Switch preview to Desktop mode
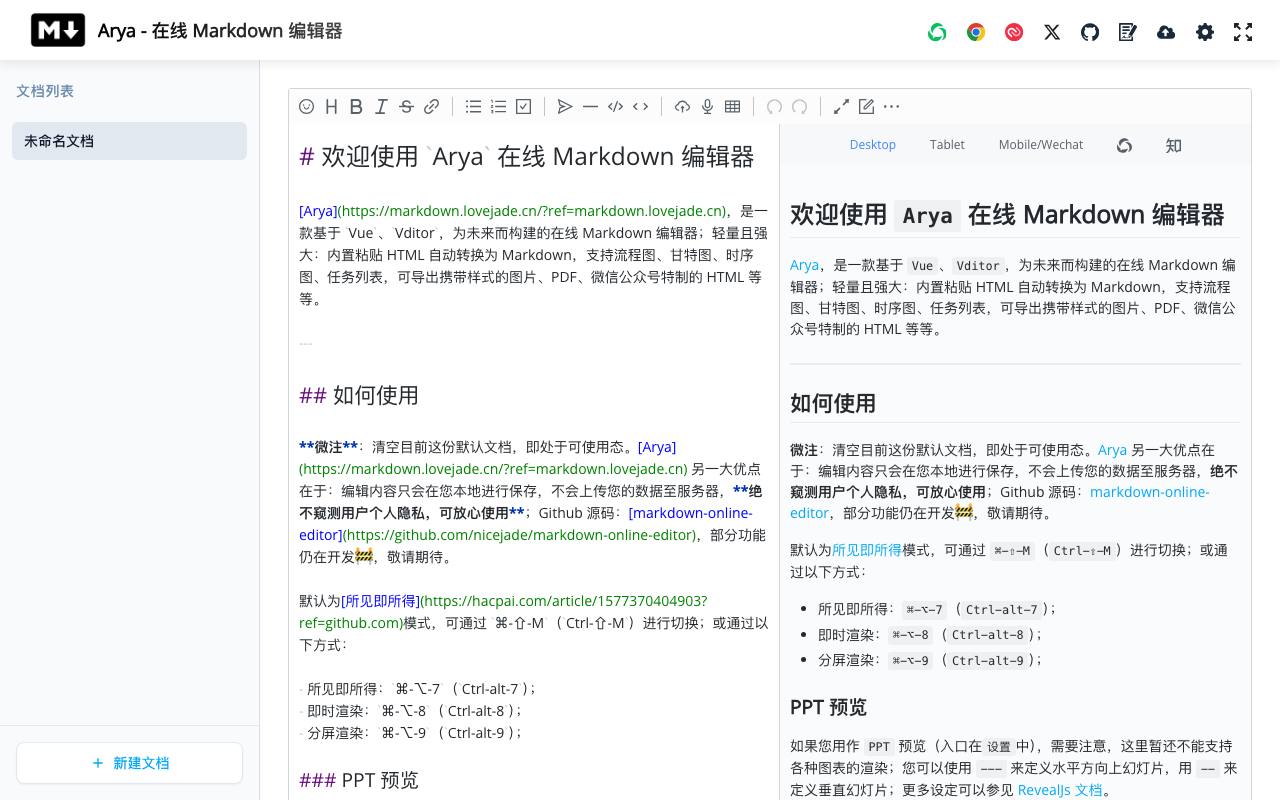The width and height of the screenshot is (1280, 800). [x=873, y=144]
